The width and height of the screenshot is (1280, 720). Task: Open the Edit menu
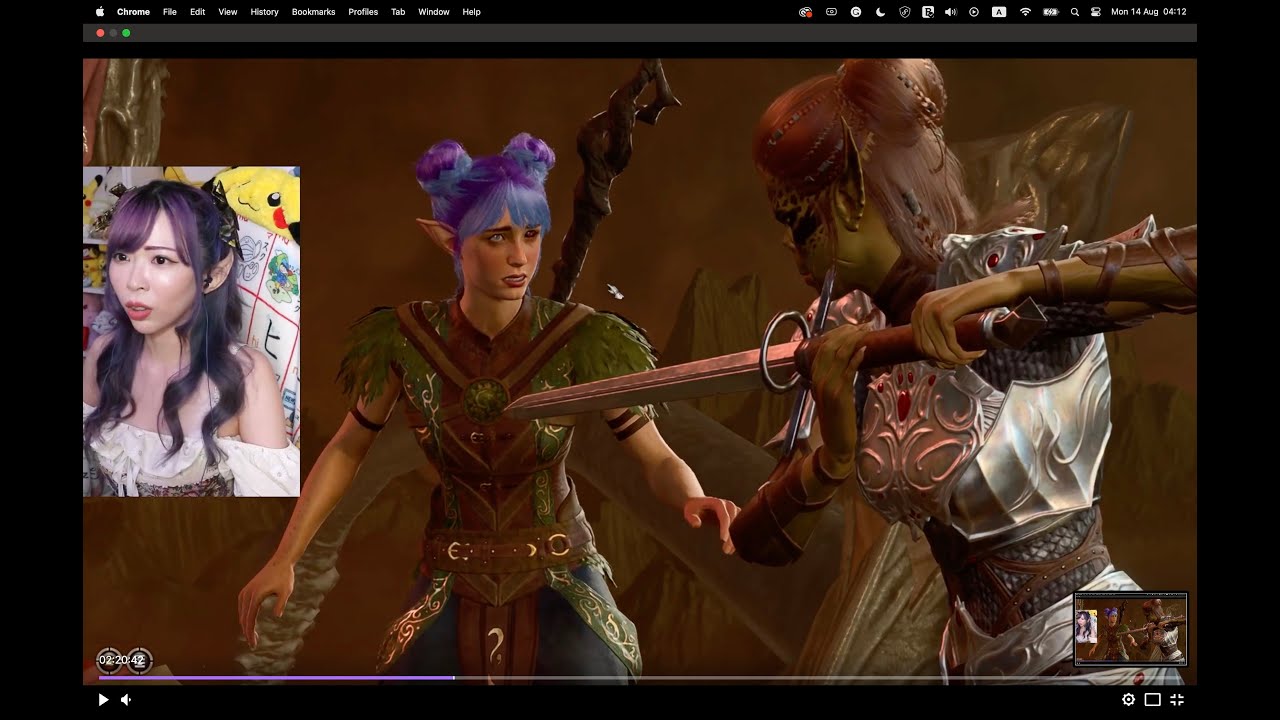pyautogui.click(x=198, y=12)
